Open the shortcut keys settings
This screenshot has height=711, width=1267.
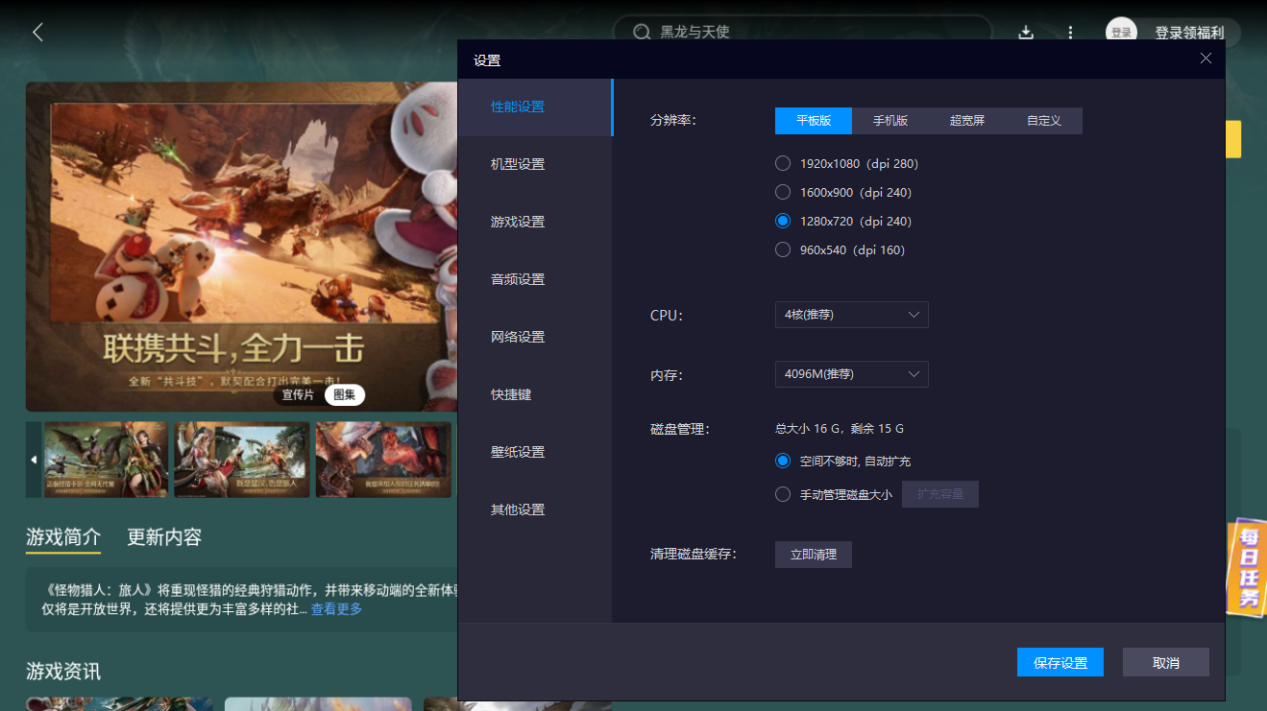[511, 395]
